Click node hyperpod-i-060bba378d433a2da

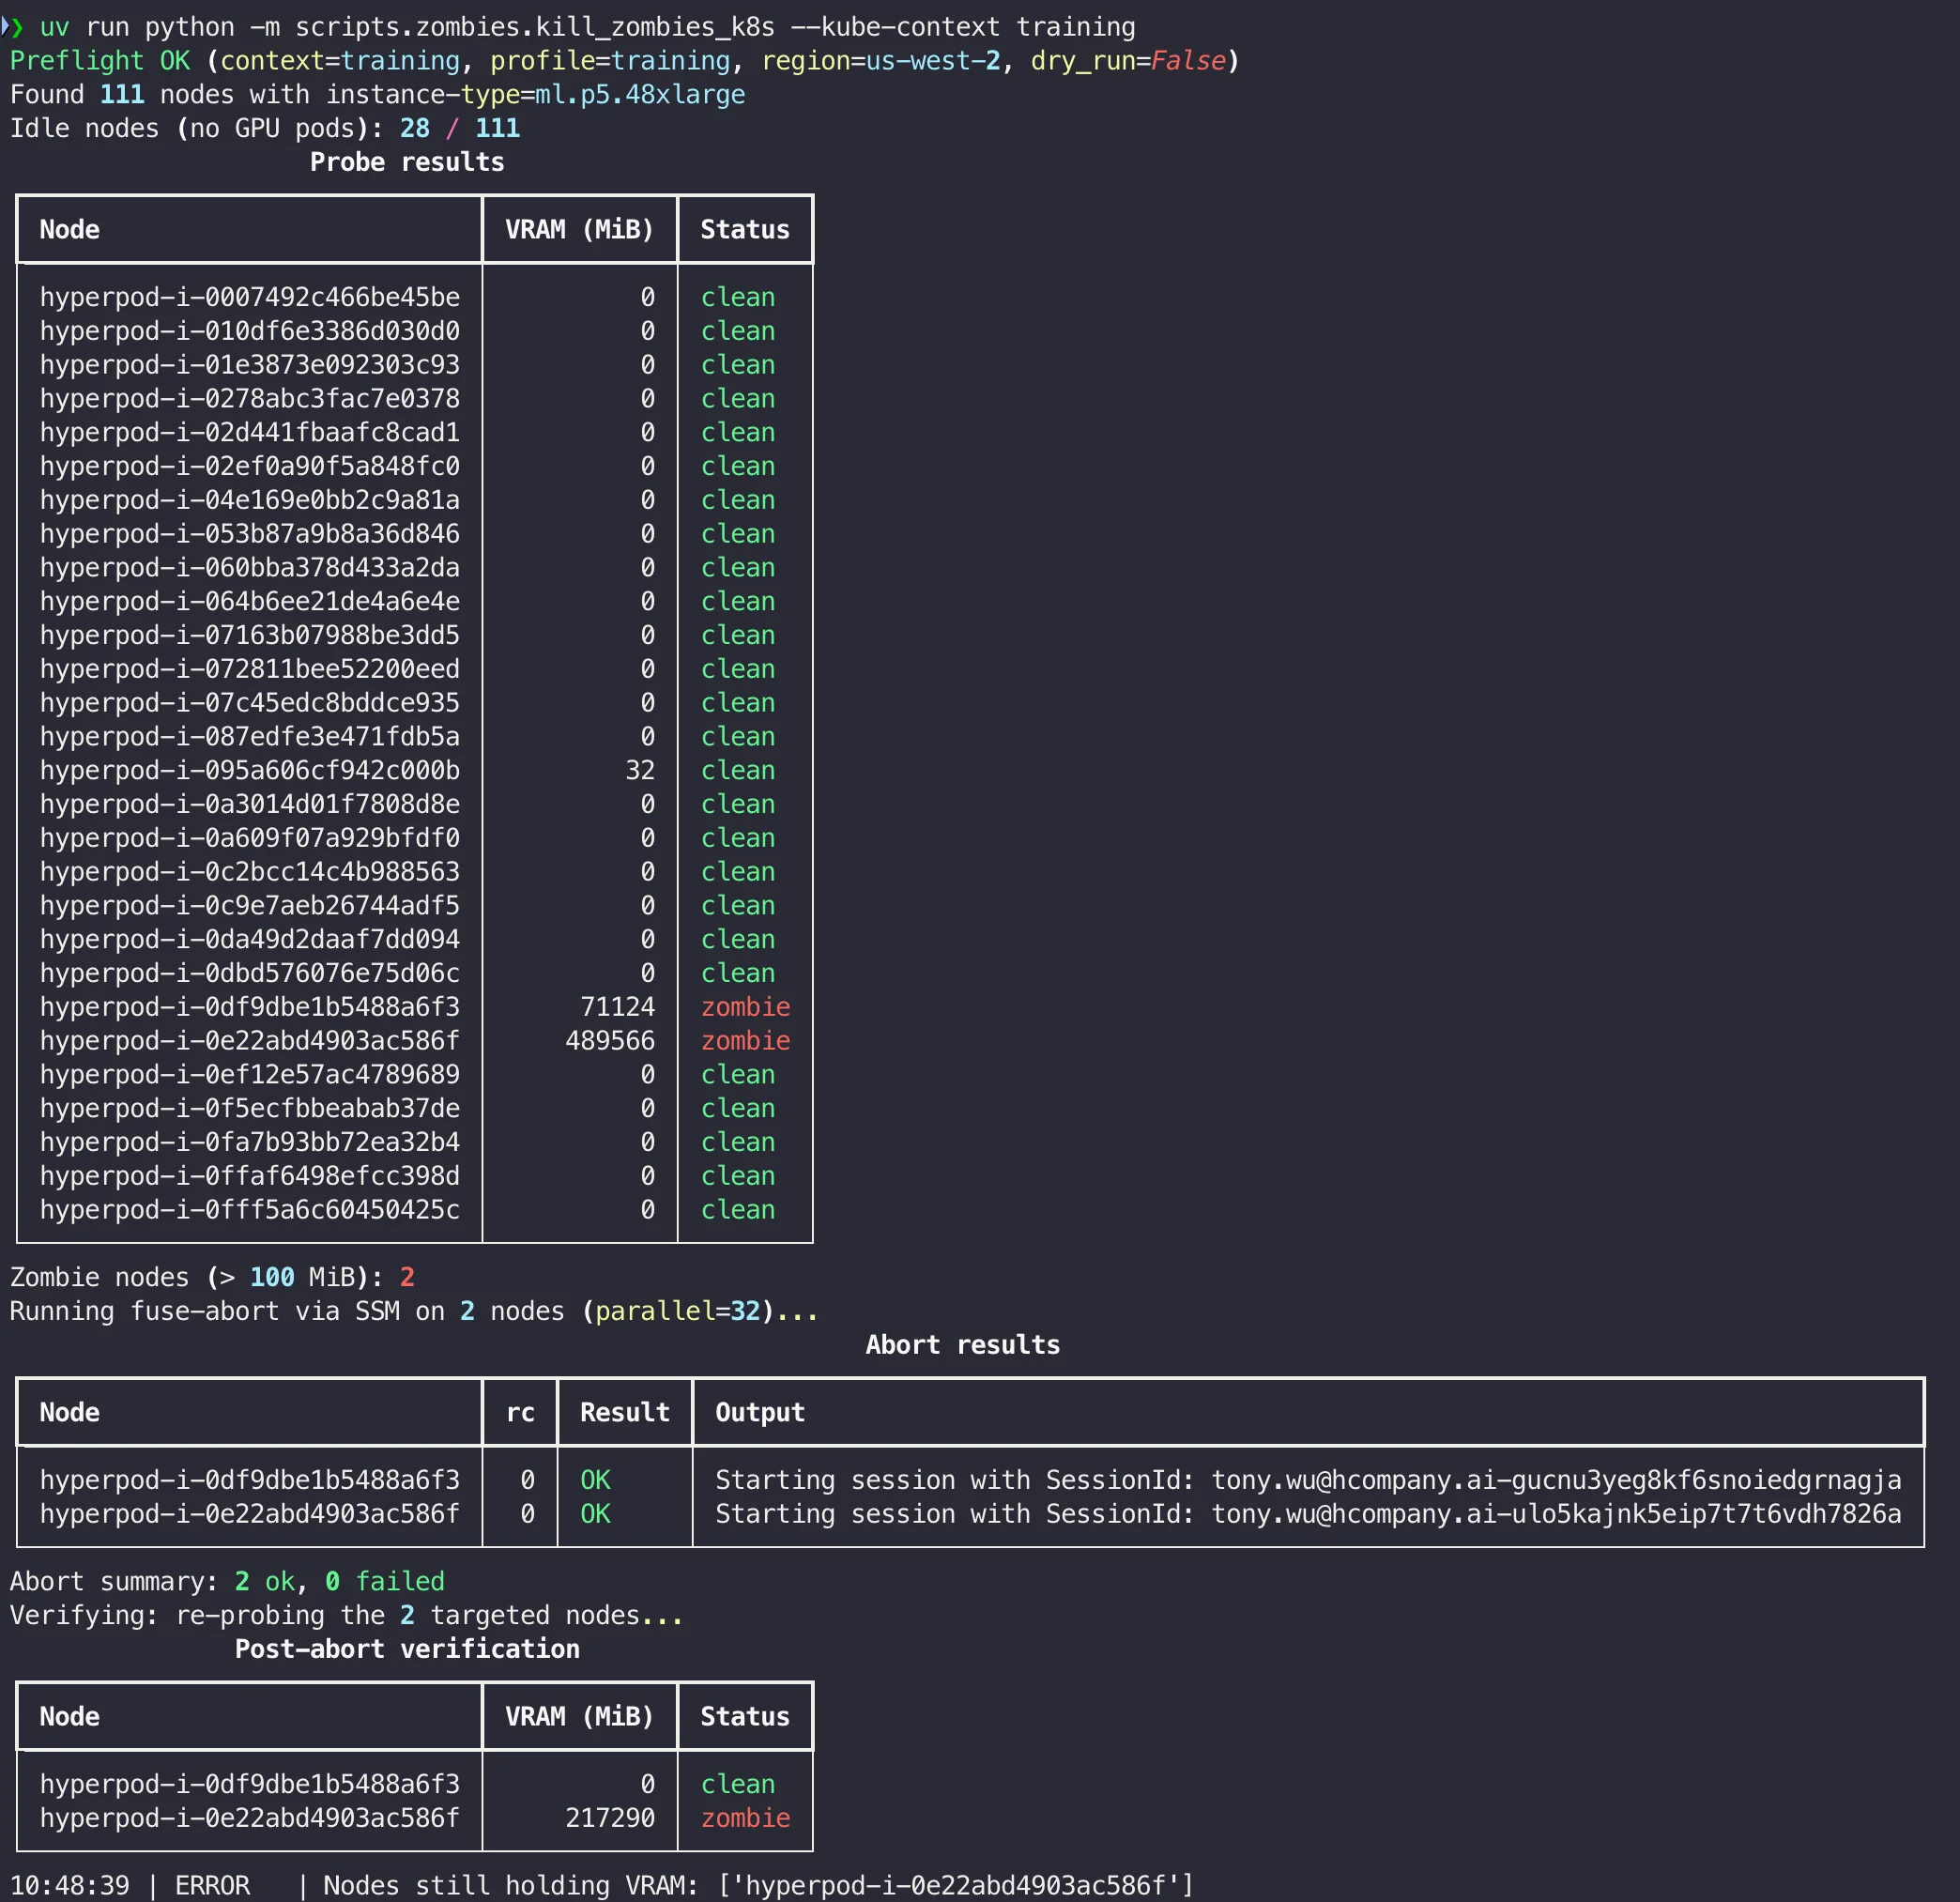(250, 568)
